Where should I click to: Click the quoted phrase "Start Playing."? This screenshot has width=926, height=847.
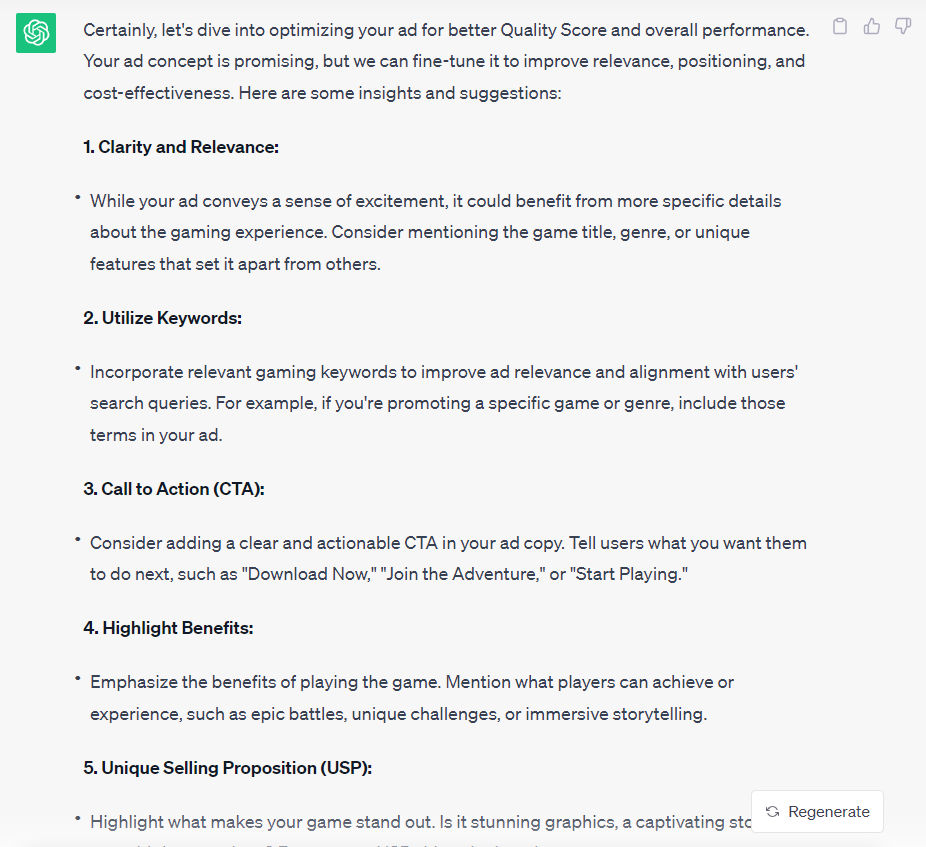click(629, 575)
